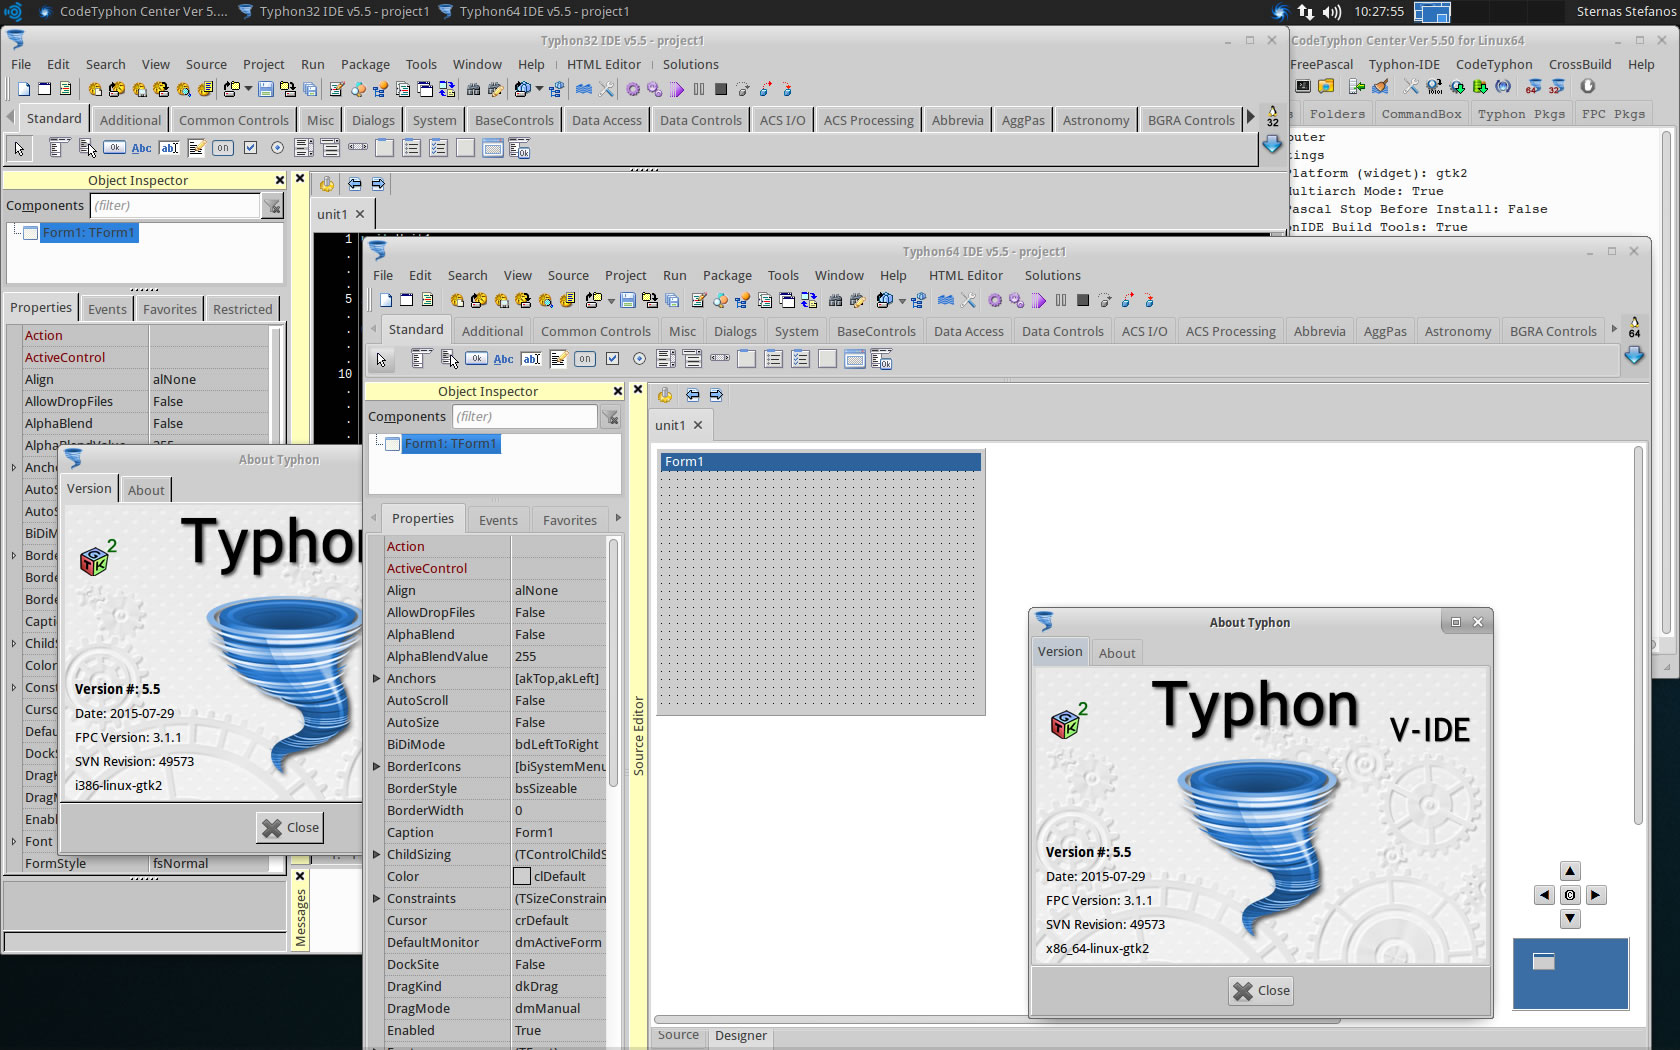
Task: Select TRadioButton component in Typhon64 palette
Action: (639, 359)
